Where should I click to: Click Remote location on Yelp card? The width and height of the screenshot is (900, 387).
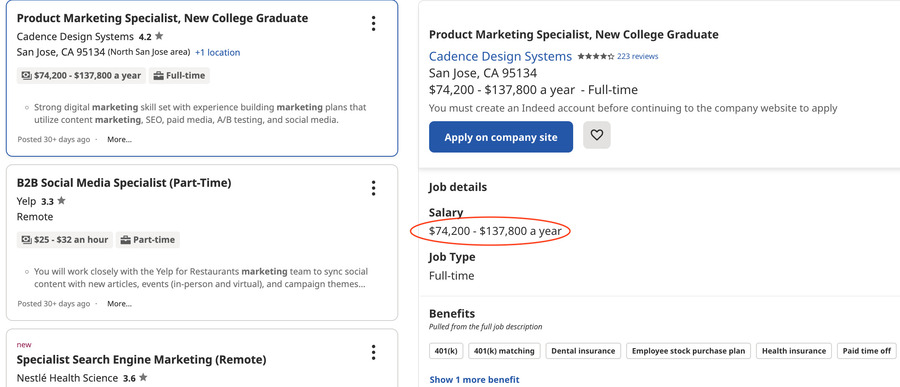[x=35, y=216]
